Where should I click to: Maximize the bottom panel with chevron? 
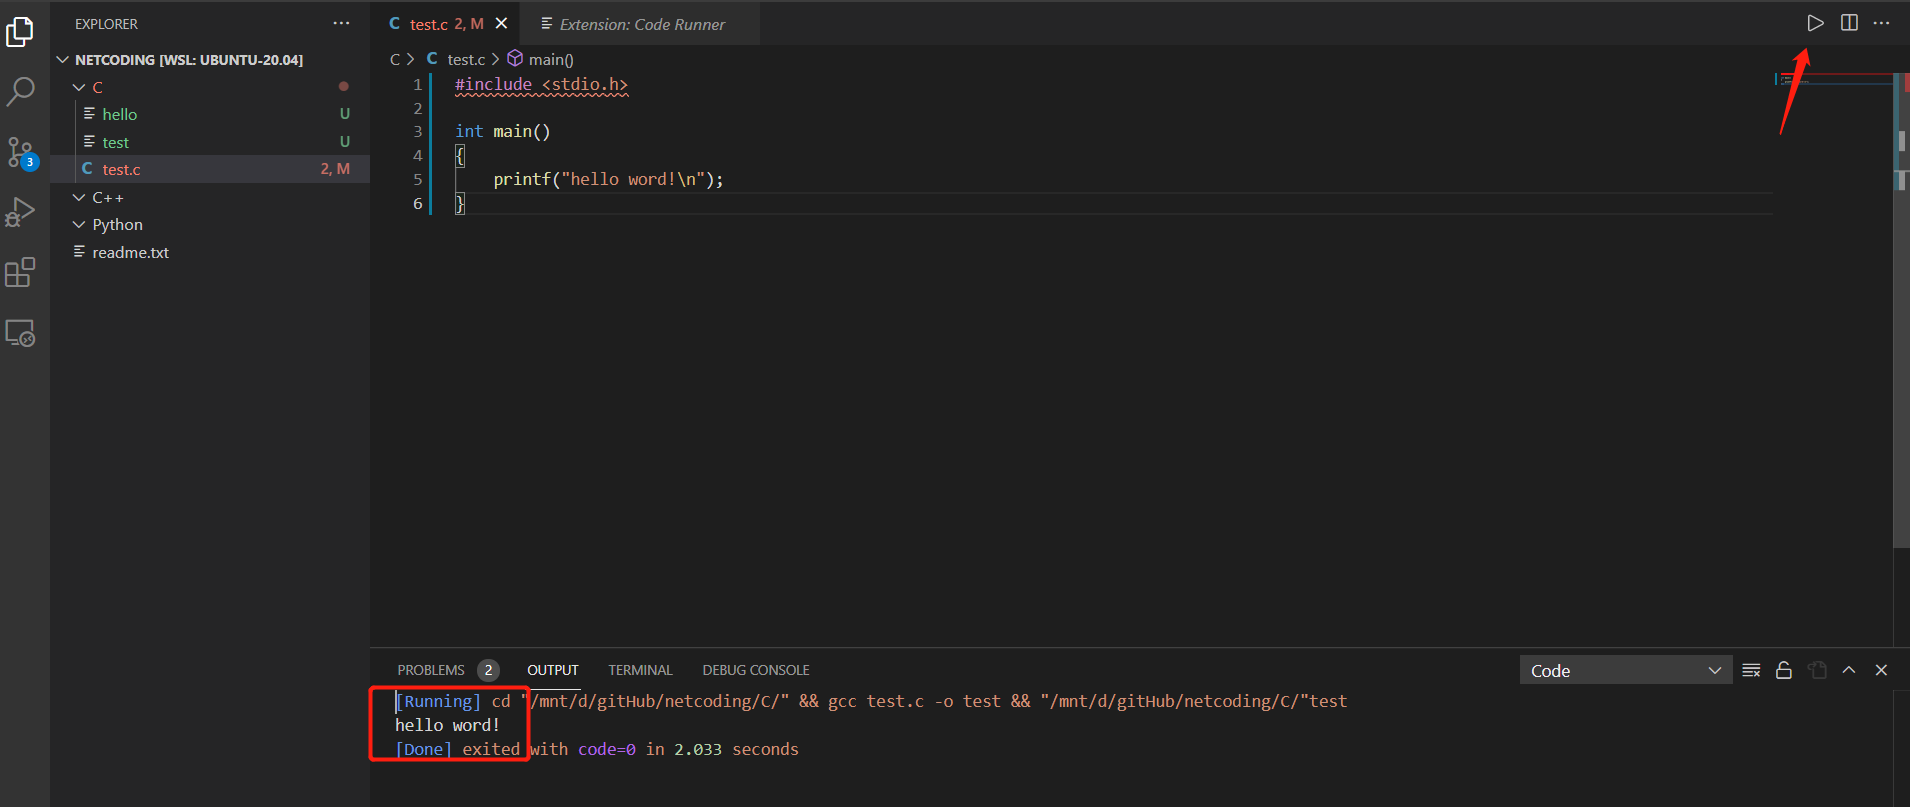1849,670
